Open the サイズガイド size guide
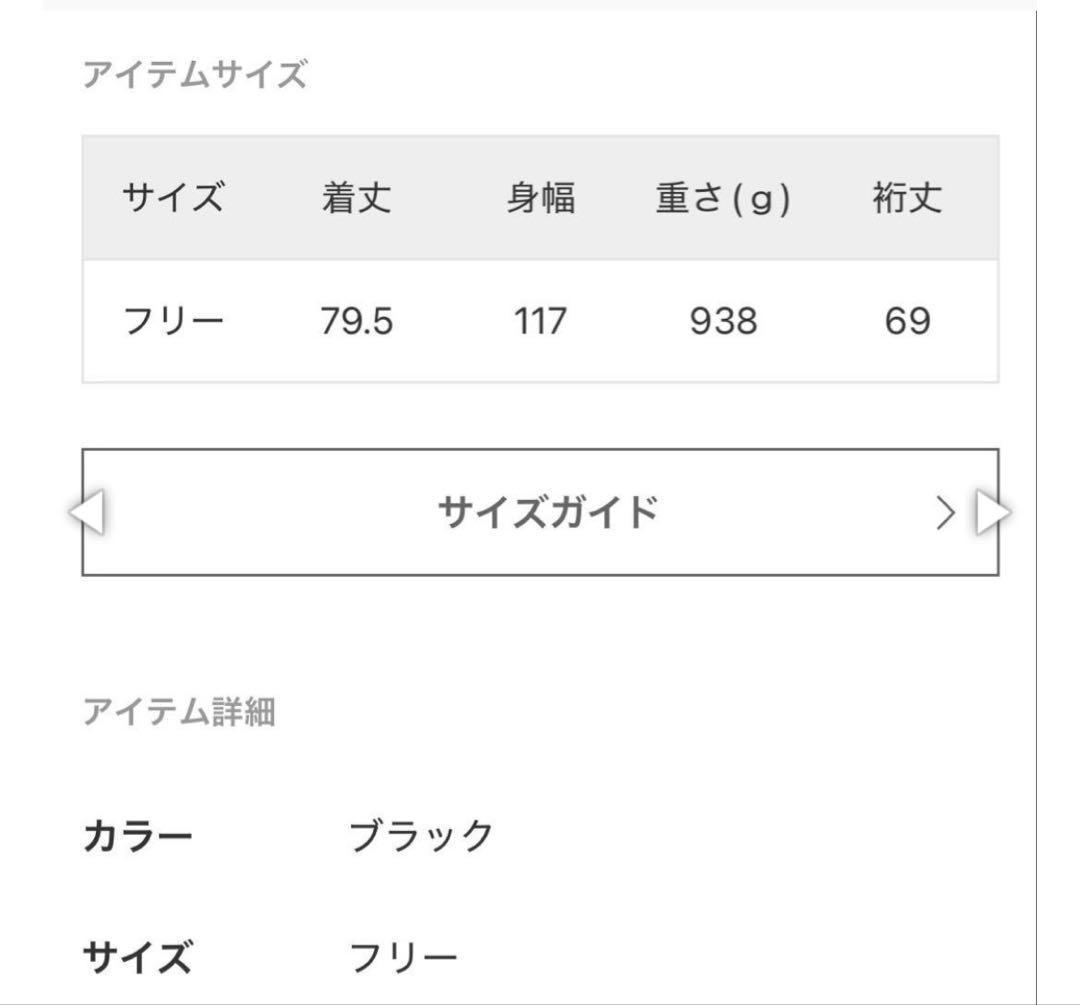 click(547, 513)
